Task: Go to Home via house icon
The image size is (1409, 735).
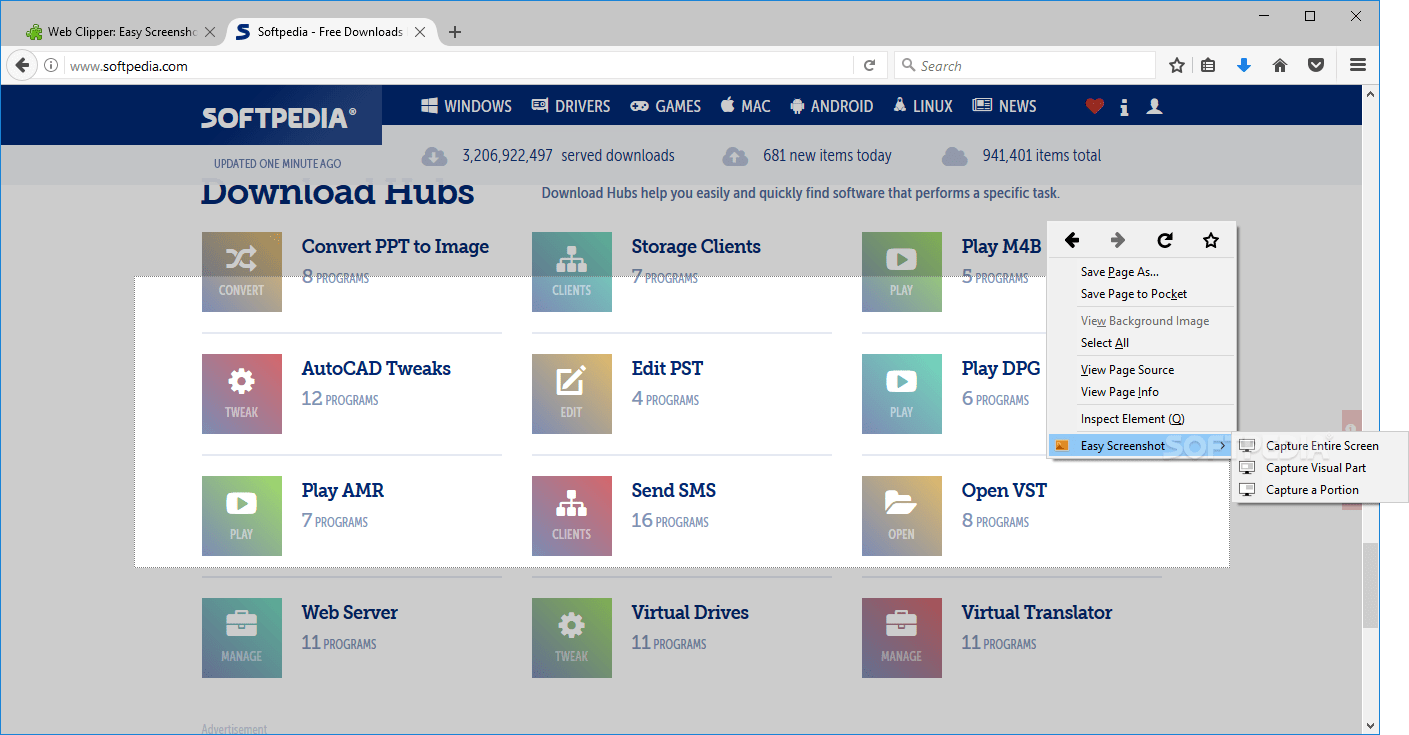Action: click(x=1280, y=66)
